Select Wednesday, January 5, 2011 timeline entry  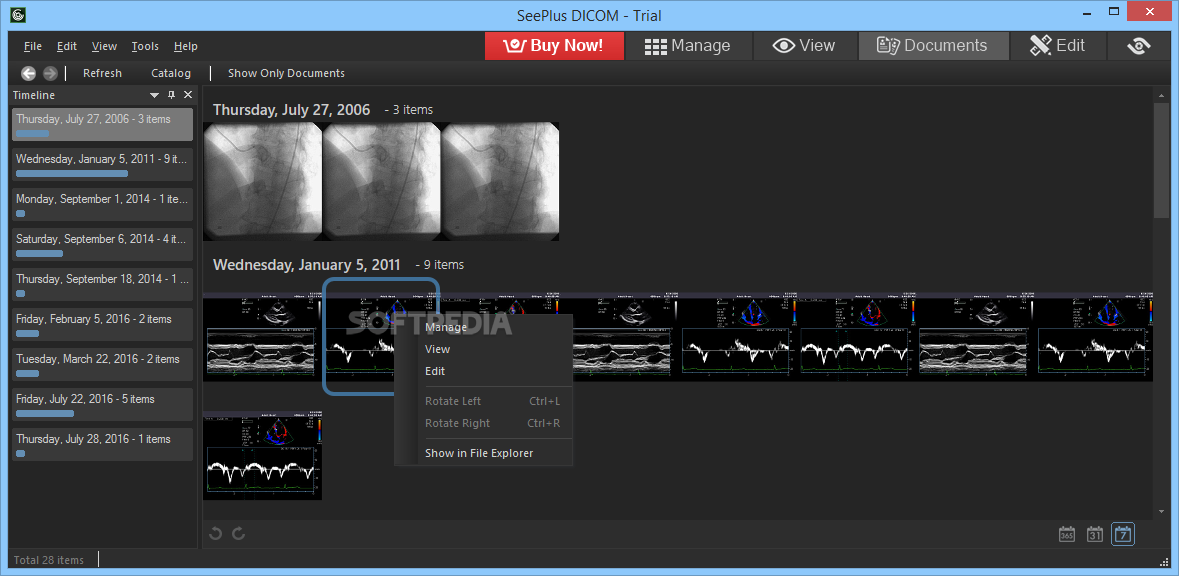pyautogui.click(x=102, y=164)
